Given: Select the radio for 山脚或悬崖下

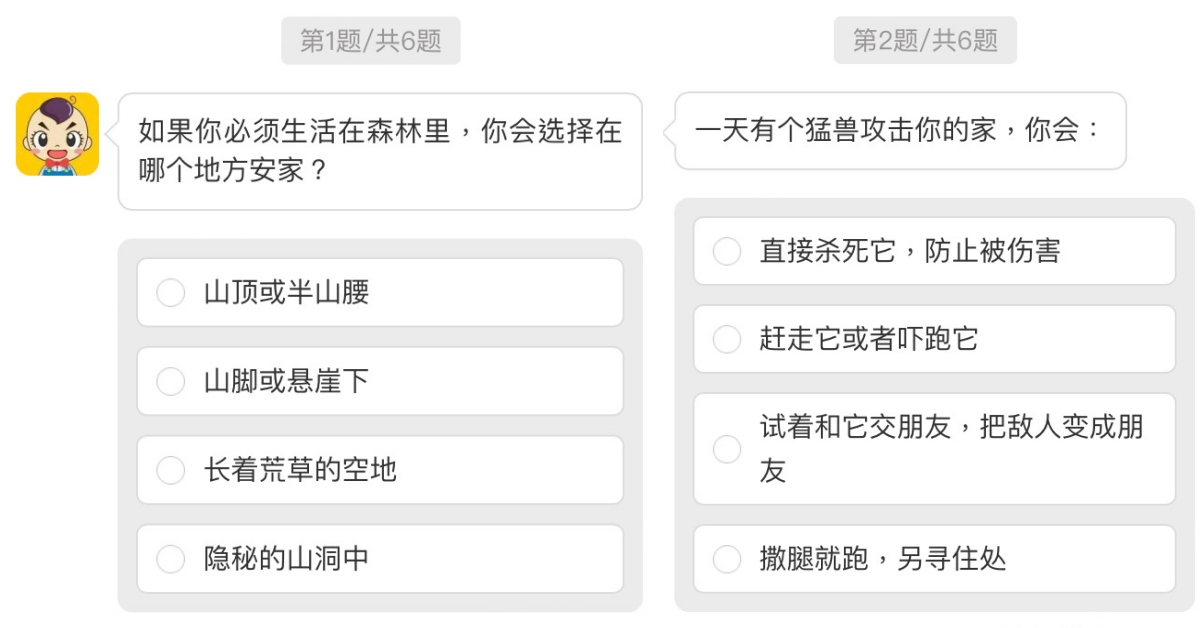Looking at the screenshot, I should tap(171, 381).
